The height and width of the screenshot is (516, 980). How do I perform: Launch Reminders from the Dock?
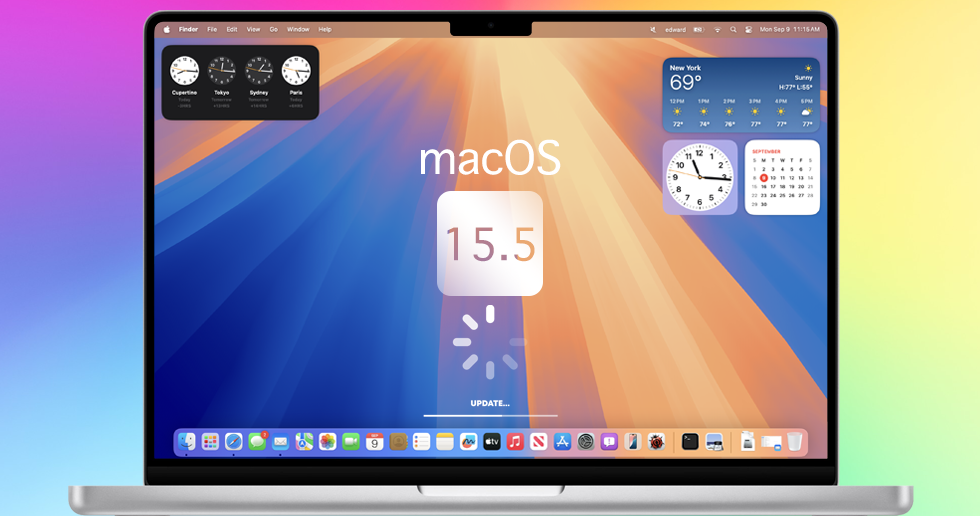click(x=421, y=442)
